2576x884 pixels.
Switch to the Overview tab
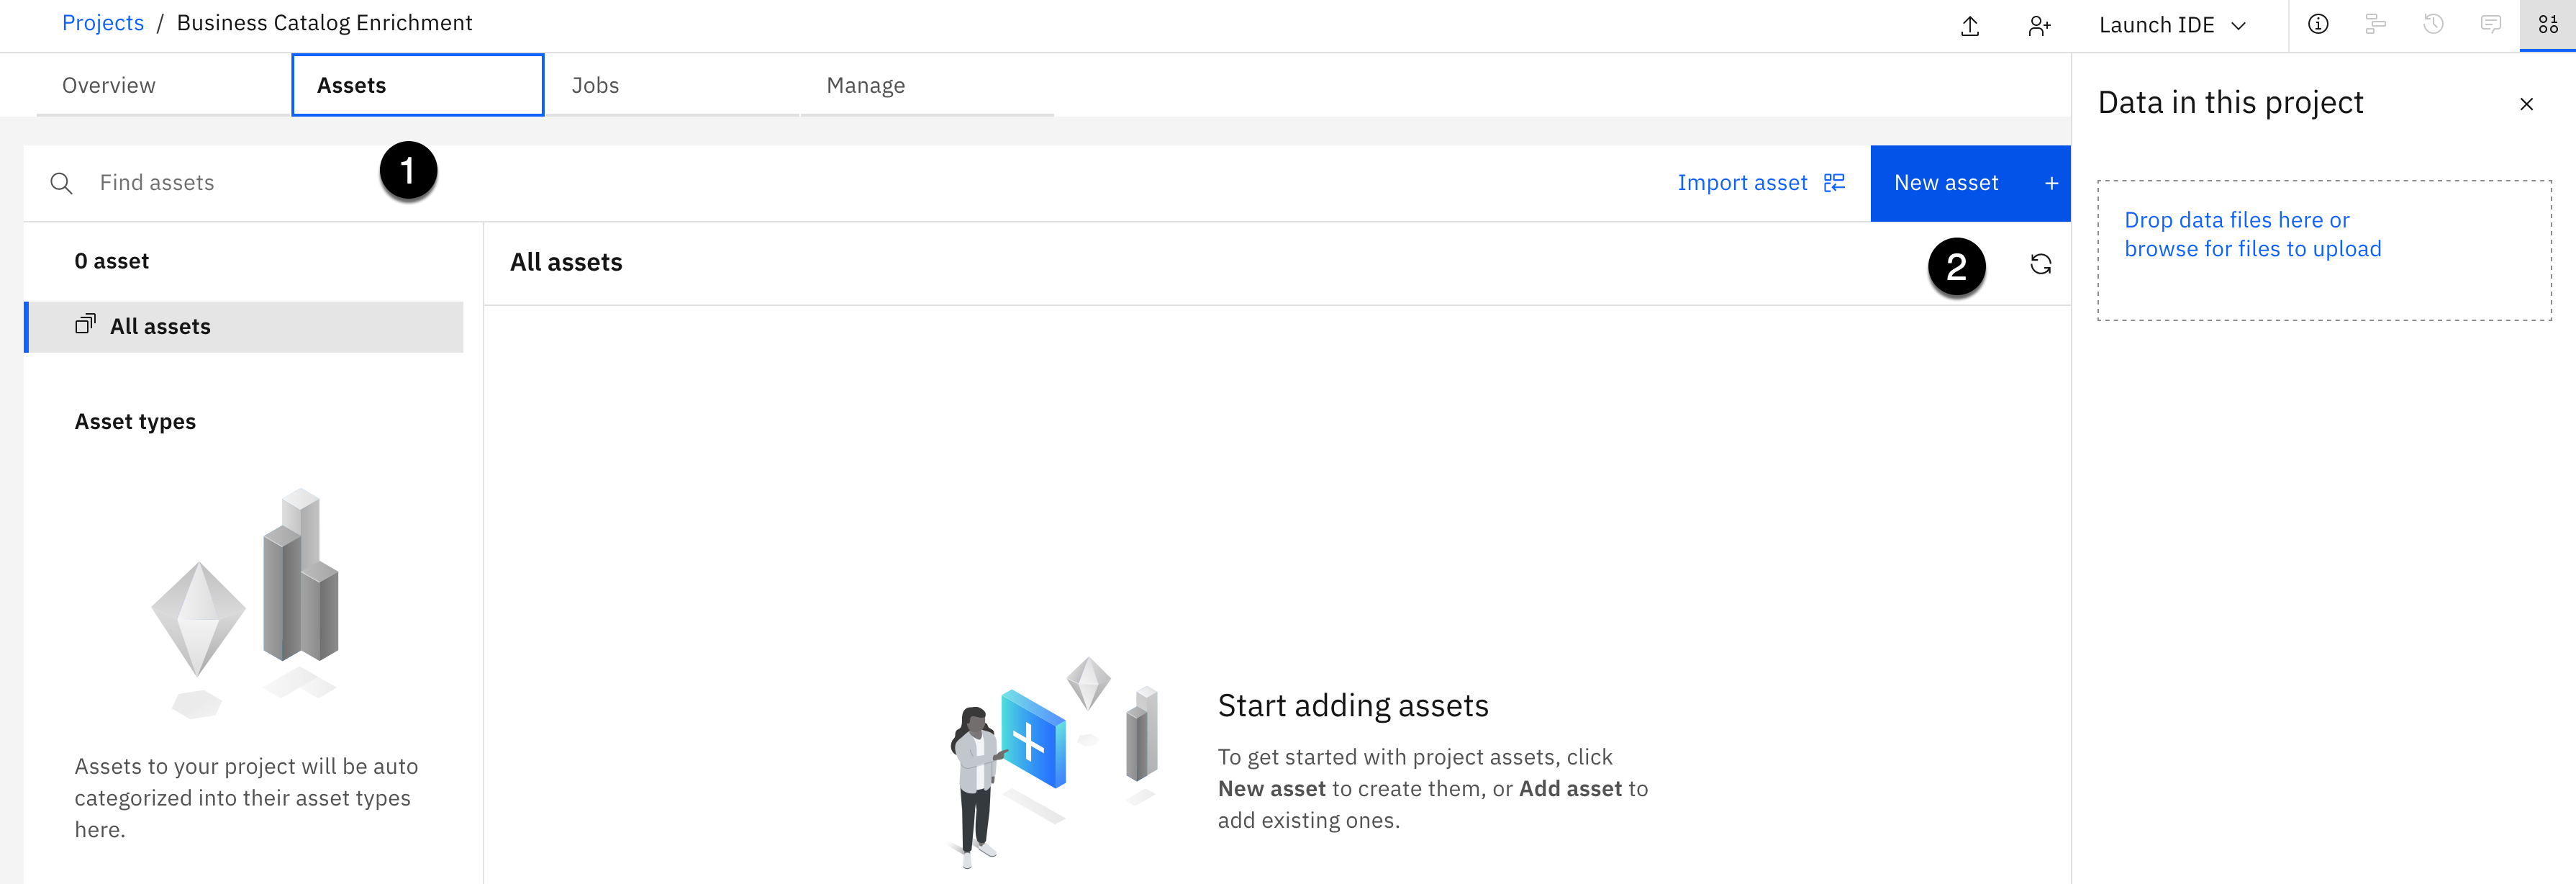109,86
